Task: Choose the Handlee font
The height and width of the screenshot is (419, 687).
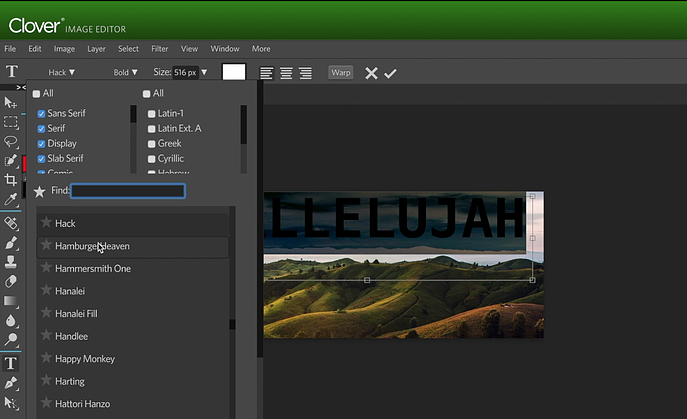Action: pos(133,337)
